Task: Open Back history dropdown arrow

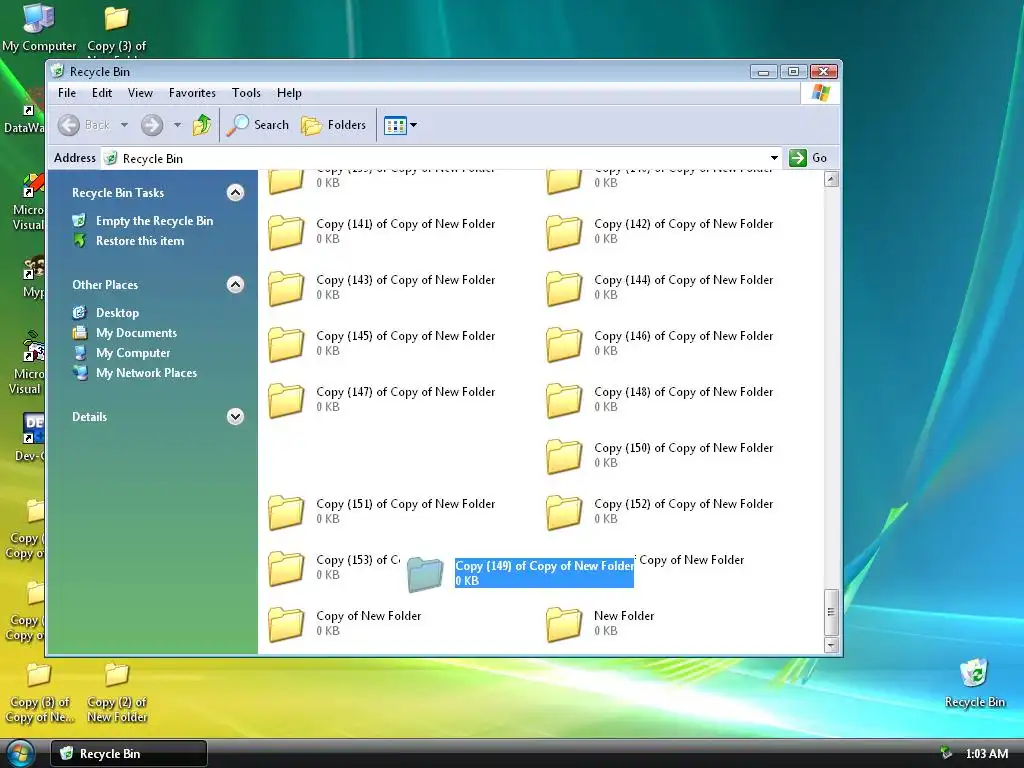Action: pyautogui.click(x=124, y=125)
